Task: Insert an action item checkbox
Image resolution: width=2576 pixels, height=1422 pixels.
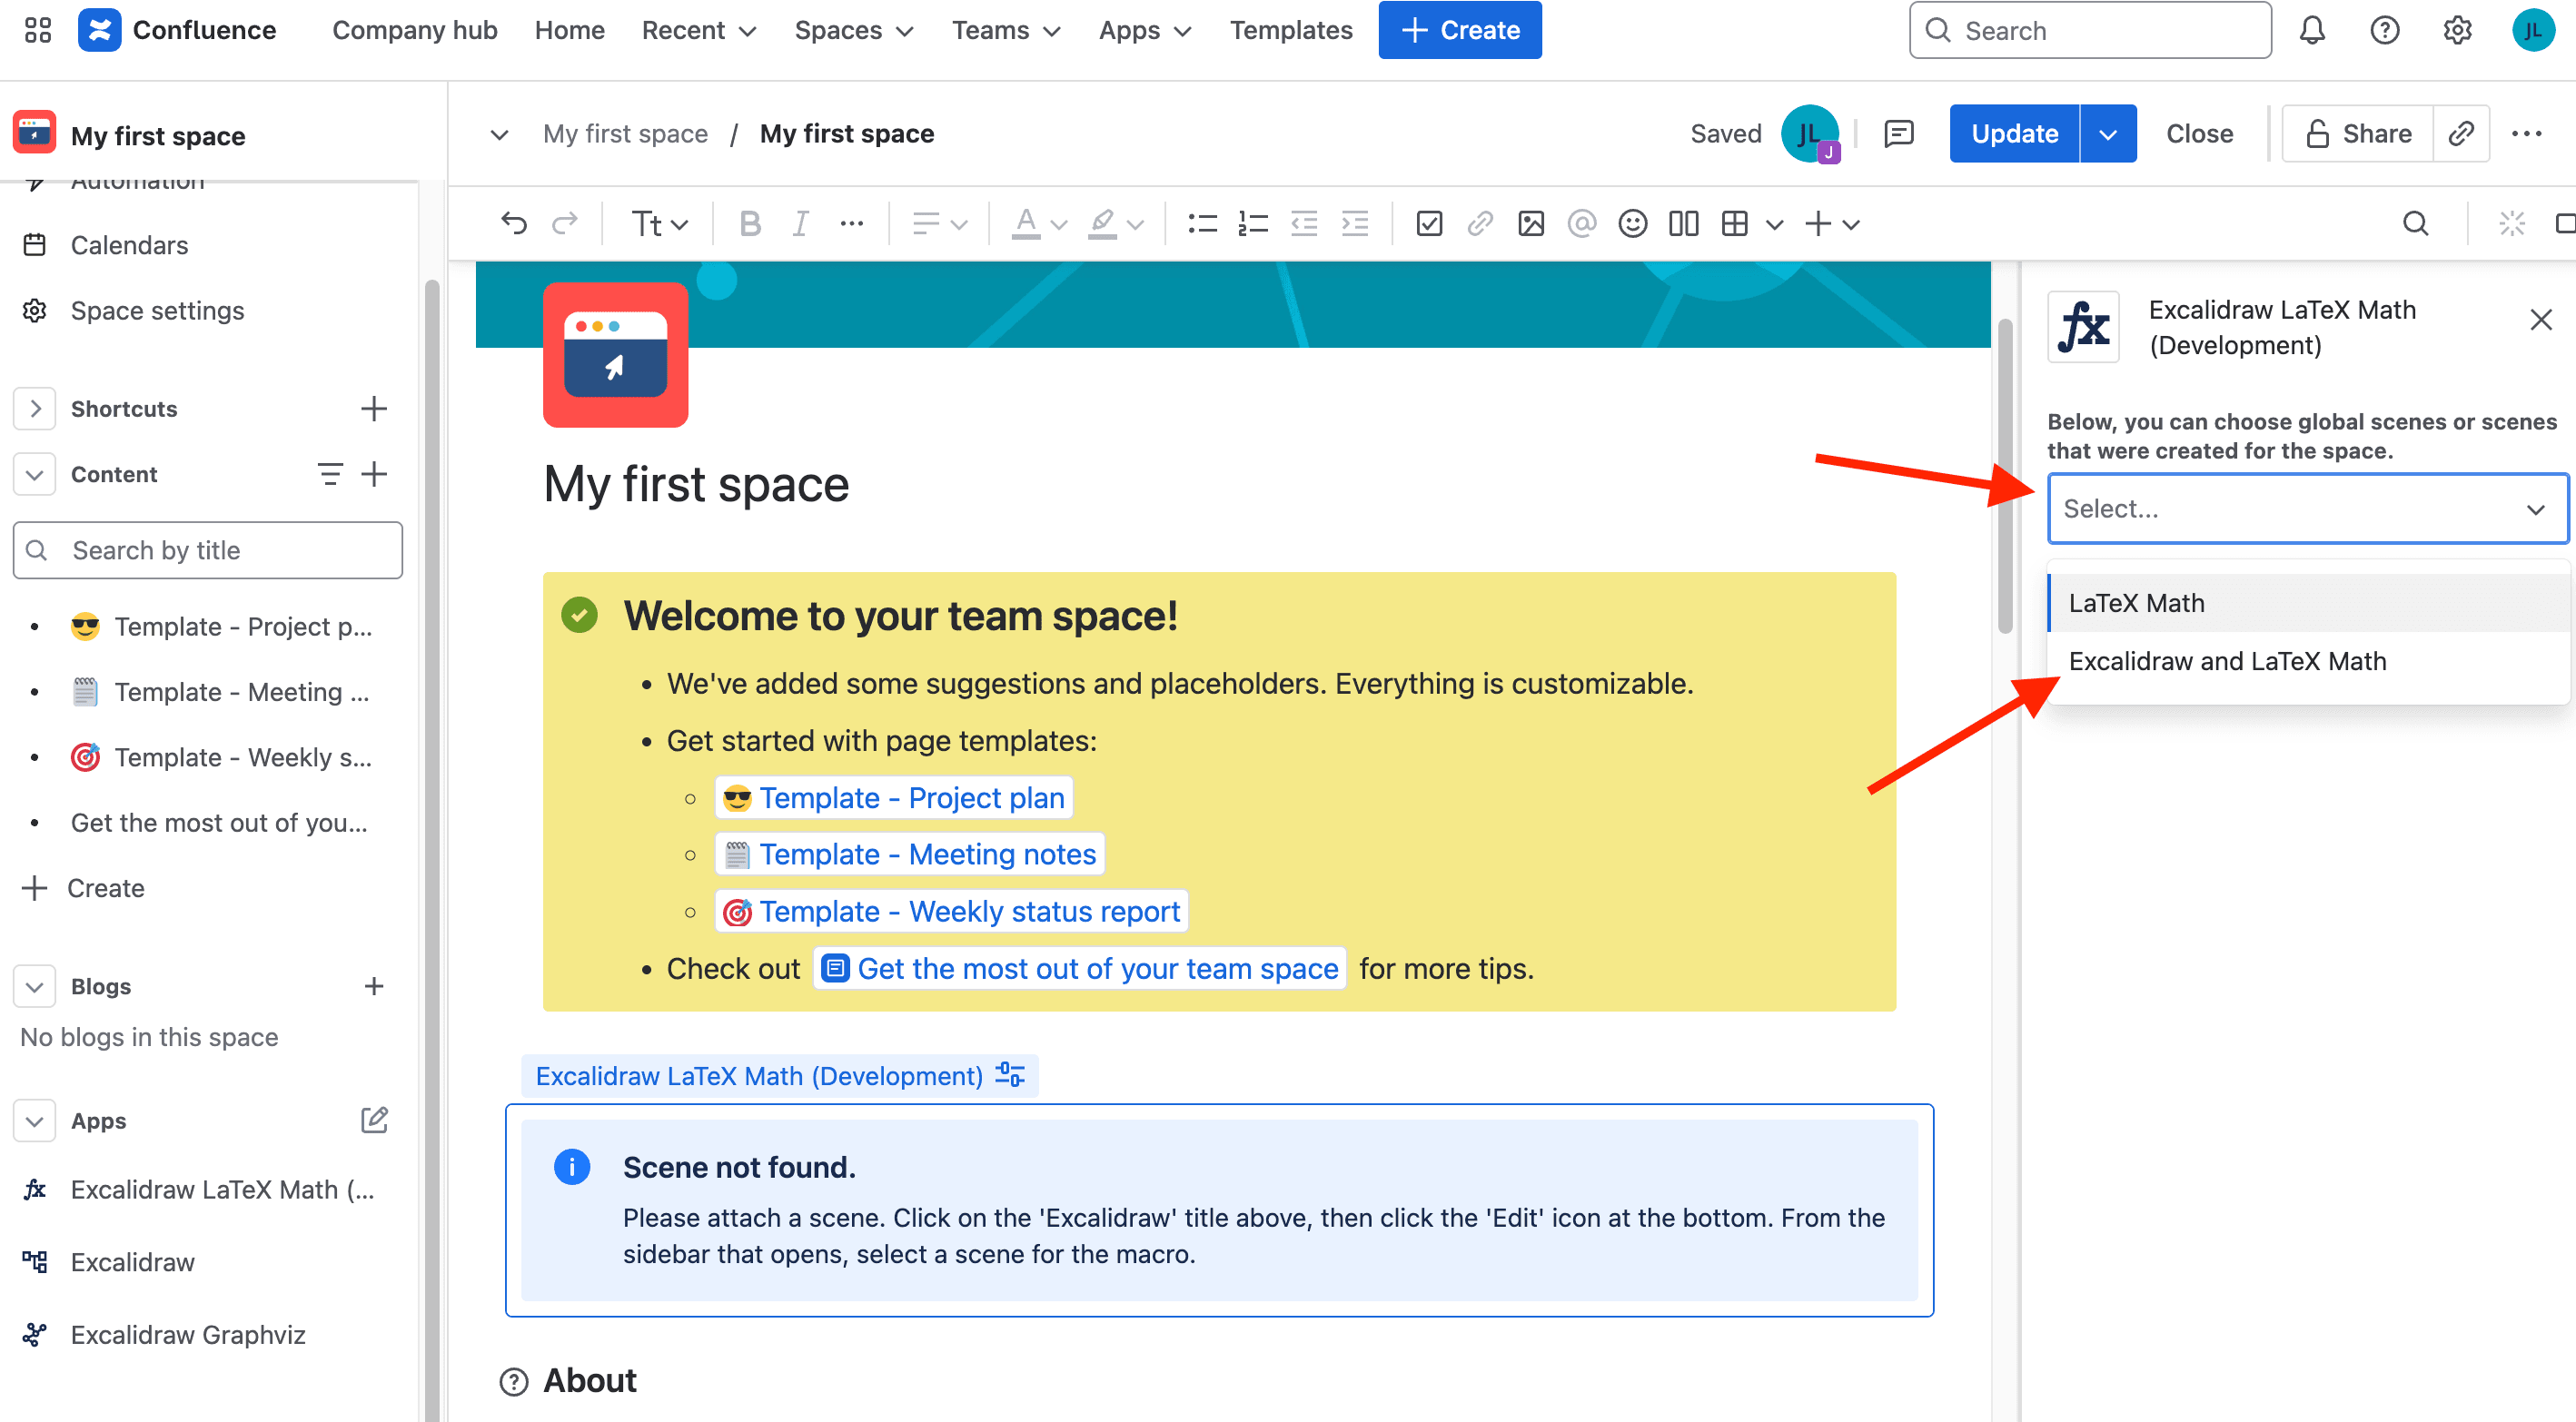Action: pyautogui.click(x=1429, y=223)
